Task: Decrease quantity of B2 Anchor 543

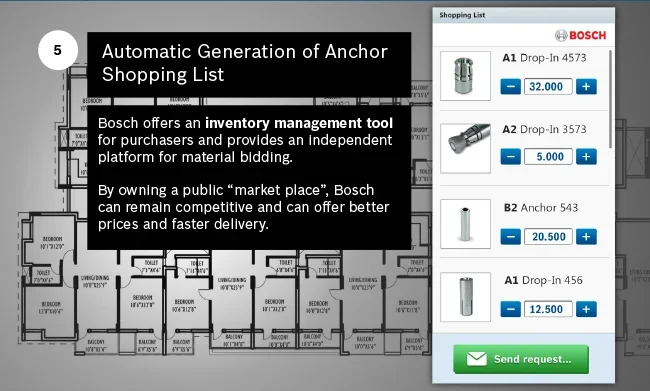Action: click(510, 237)
